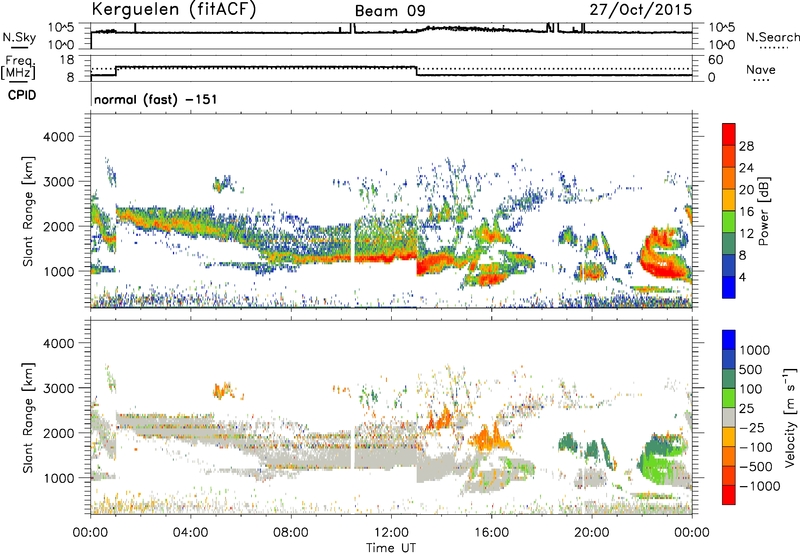This screenshot has width=800, height=554.
Task: Click the light green 12–16 dB Power segment
Action: click(x=729, y=221)
